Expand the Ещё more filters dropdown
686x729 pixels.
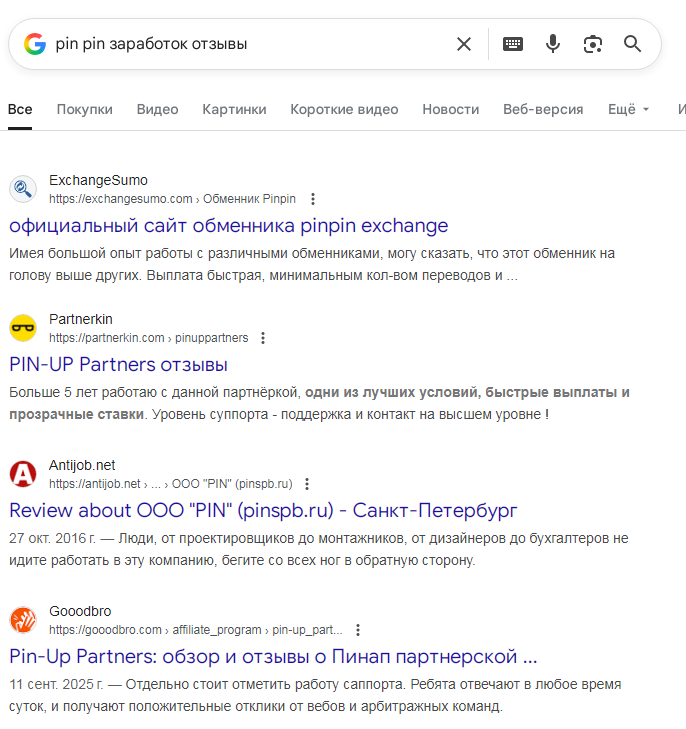coord(628,109)
